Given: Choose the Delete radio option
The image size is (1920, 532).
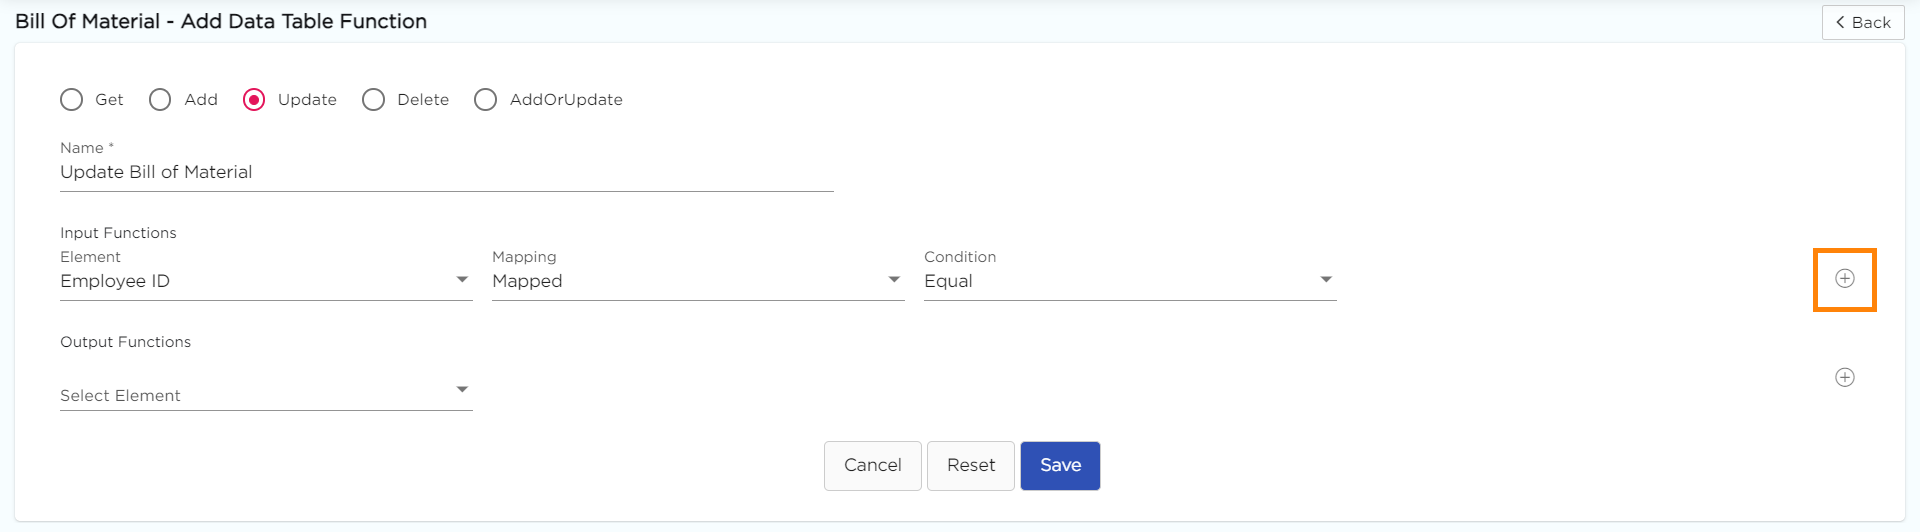Looking at the screenshot, I should 374,100.
